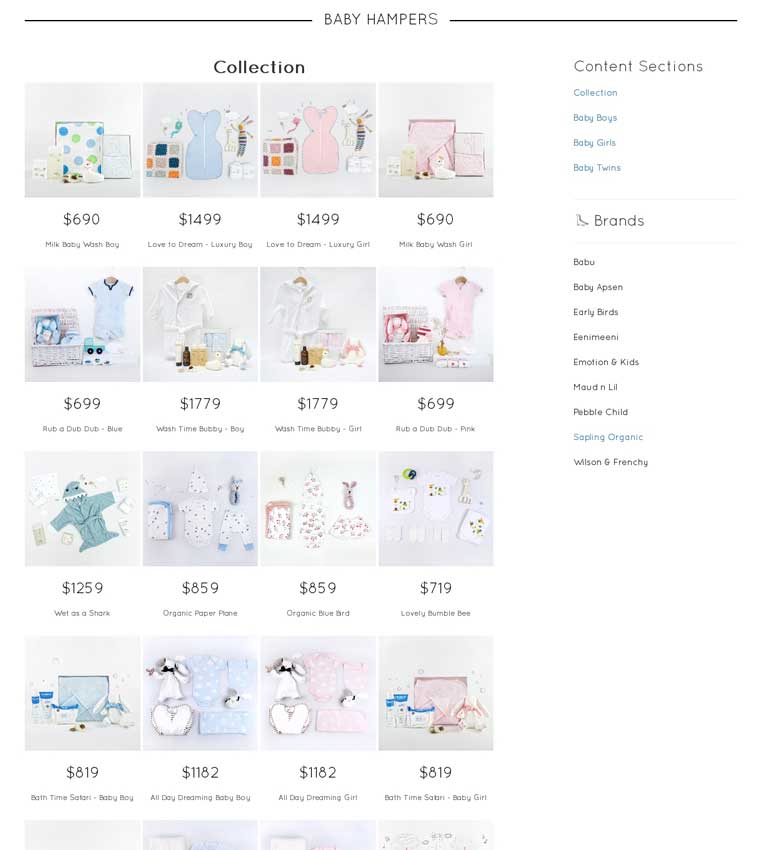Open the Baby Twins section link
This screenshot has width=768, height=850.
pyautogui.click(x=597, y=168)
